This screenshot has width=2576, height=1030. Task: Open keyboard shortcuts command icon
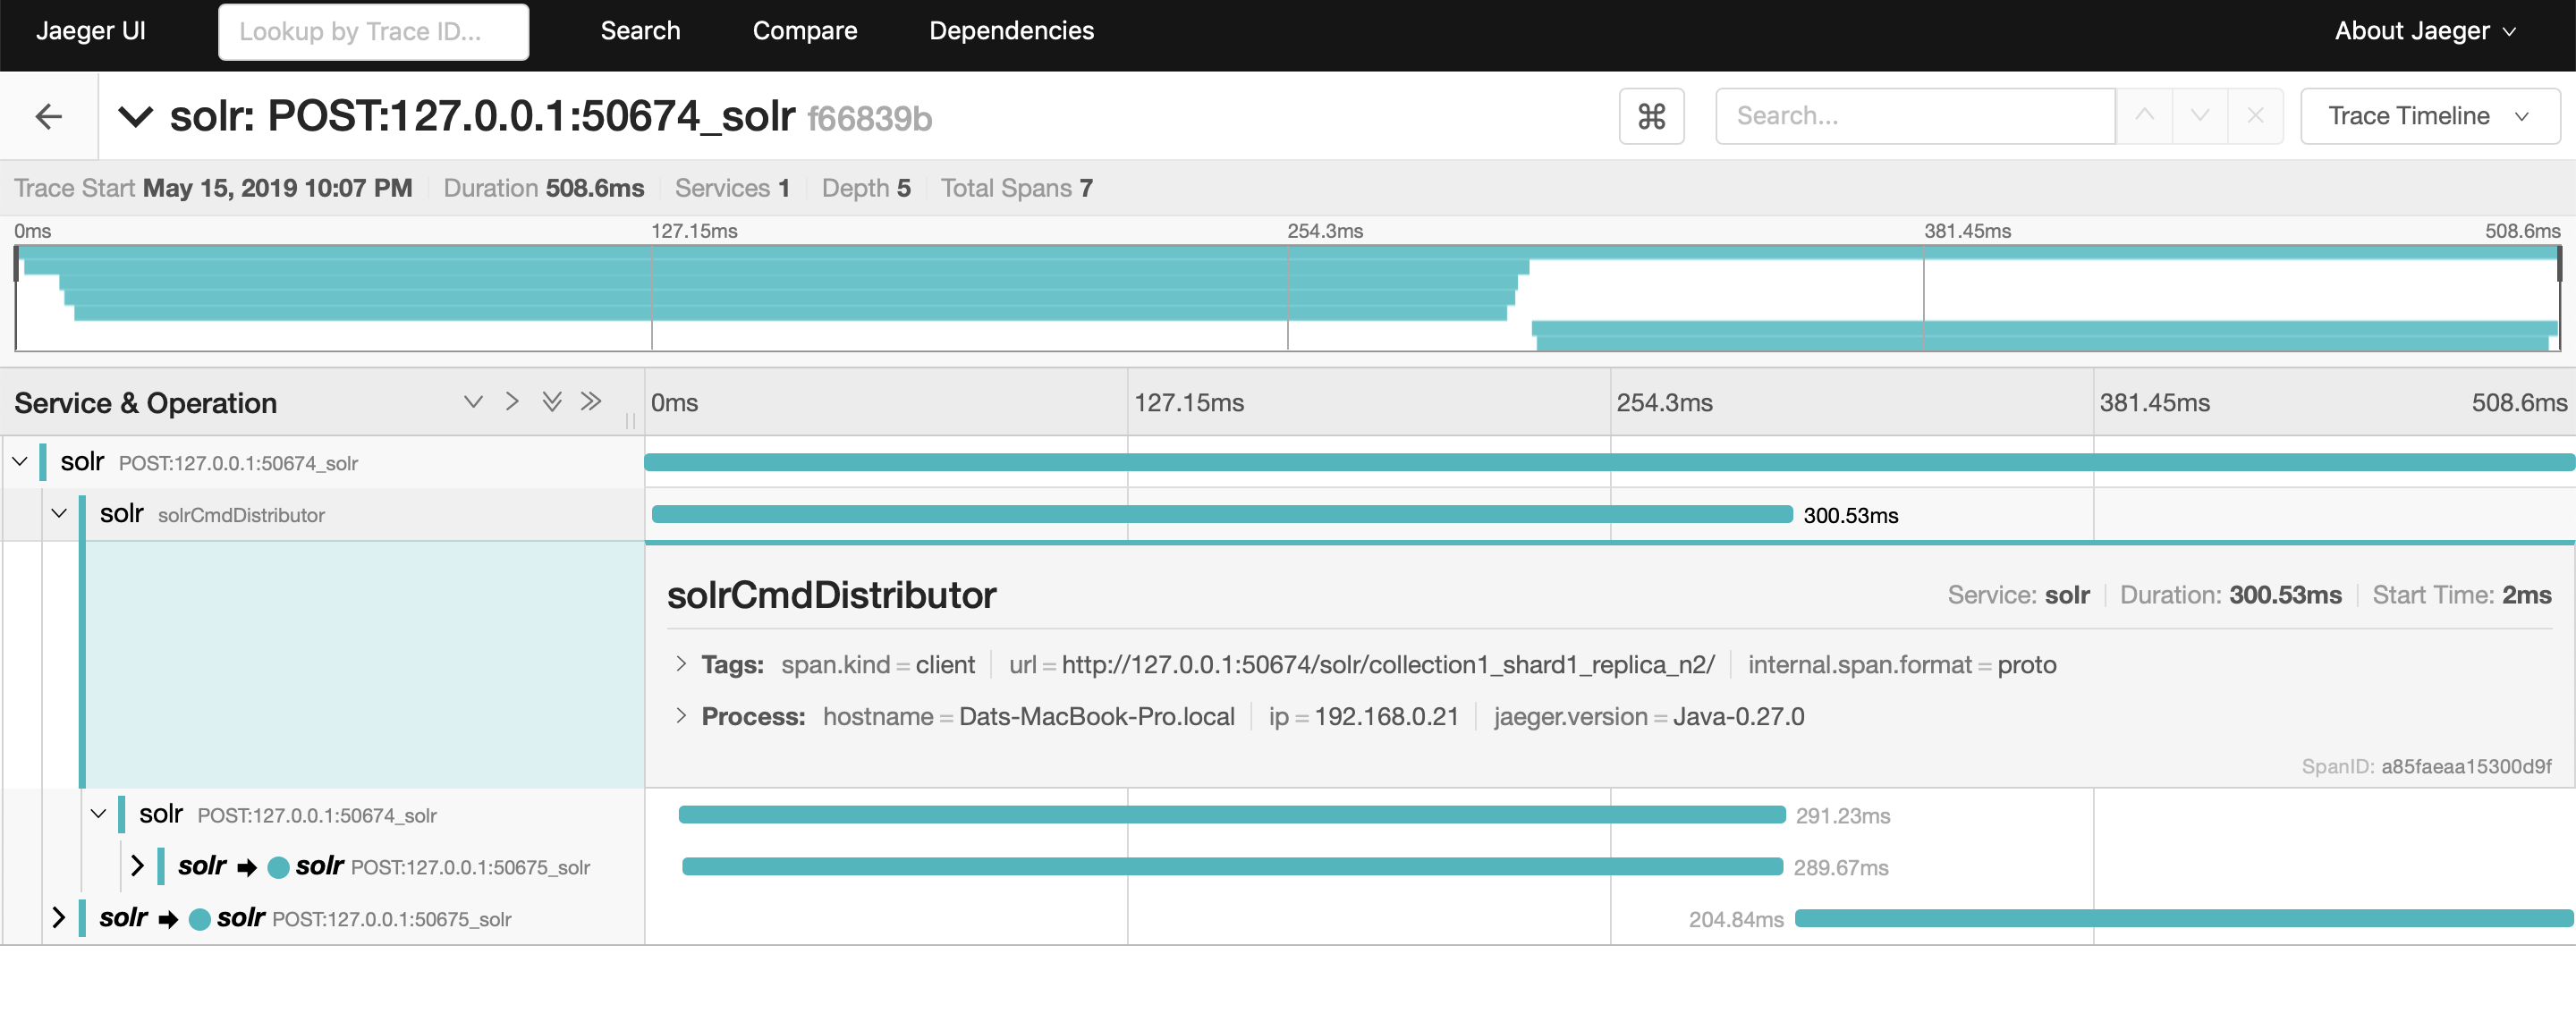click(x=1651, y=117)
